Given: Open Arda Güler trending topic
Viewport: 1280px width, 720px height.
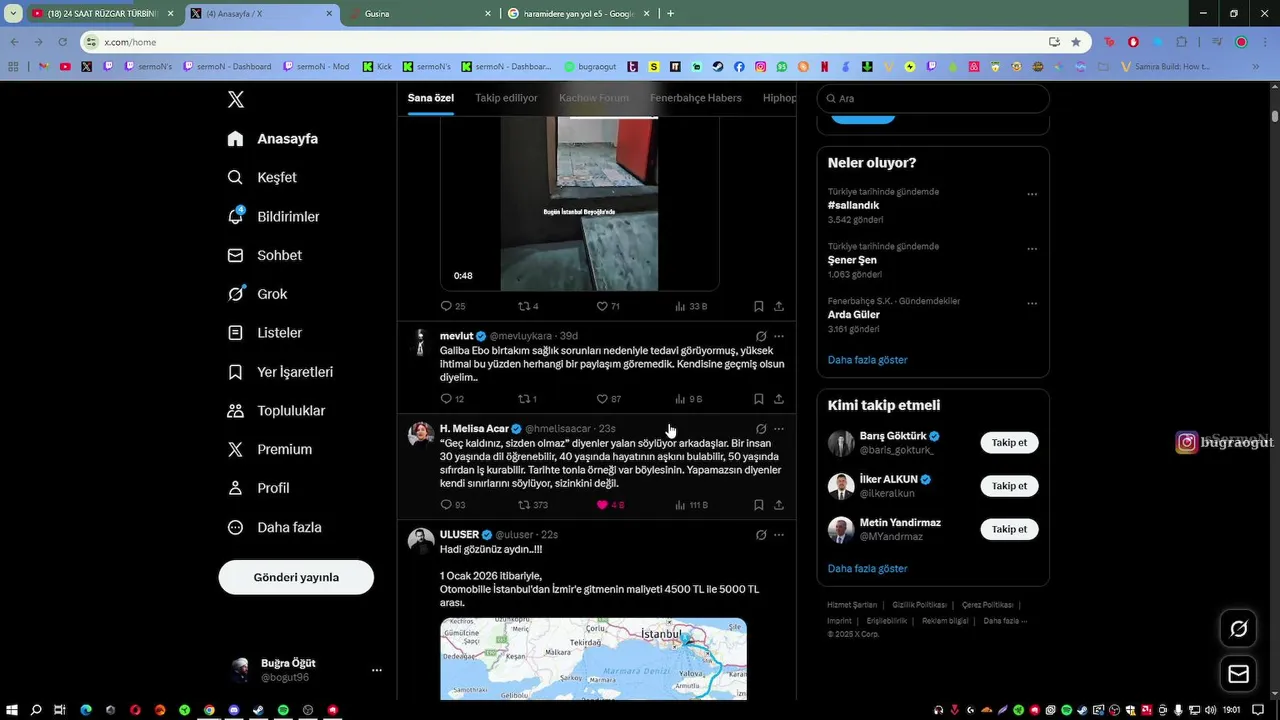Looking at the screenshot, I should click(854, 314).
